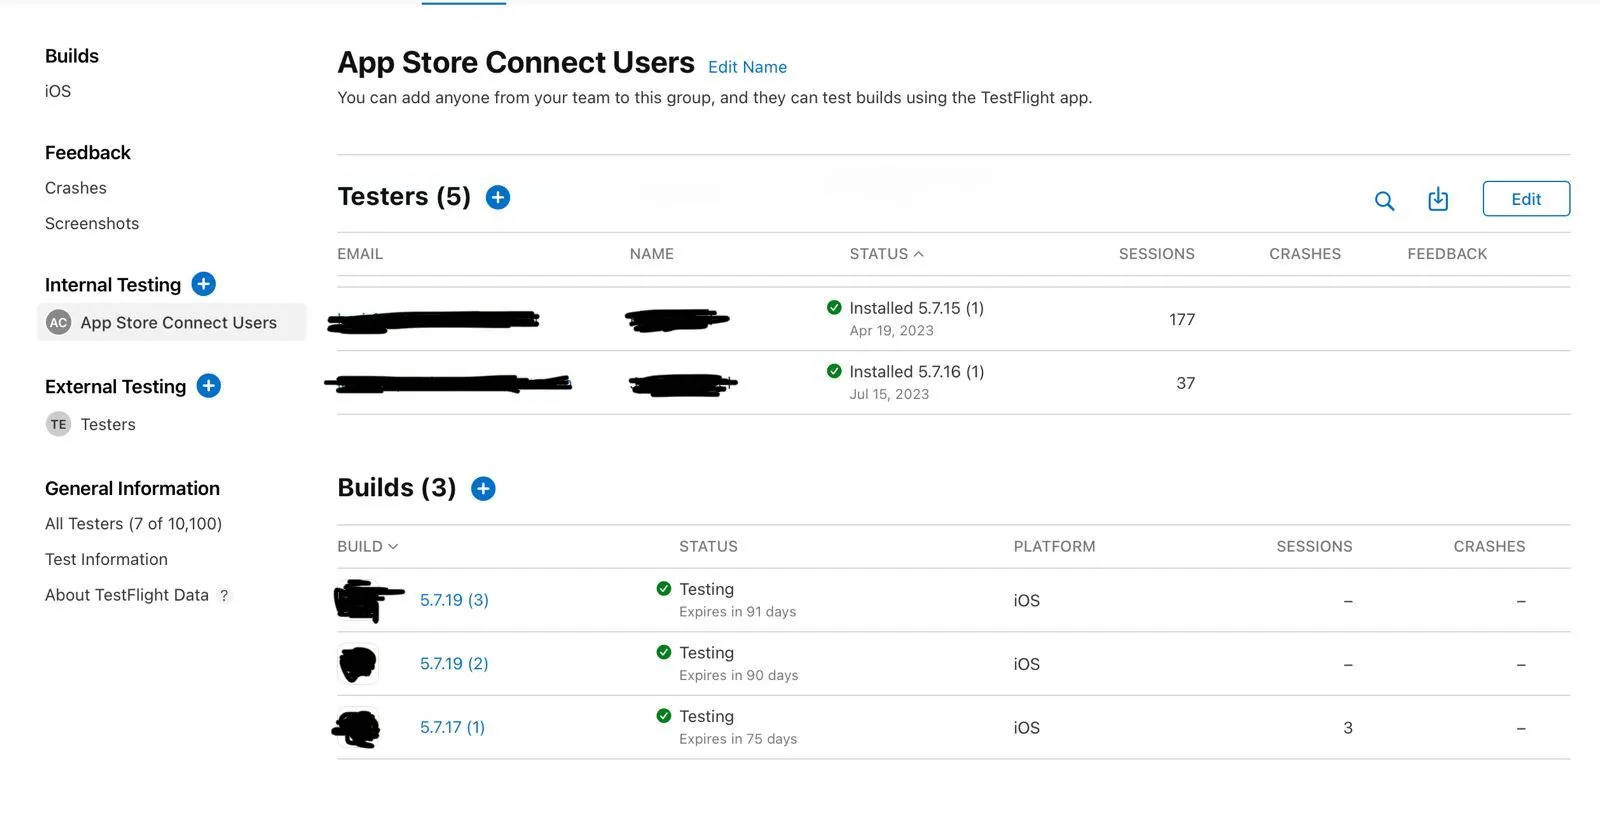Screen dimensions: 1600x817
Task: Click the search magnifier icon in Testers
Action: tap(1384, 201)
